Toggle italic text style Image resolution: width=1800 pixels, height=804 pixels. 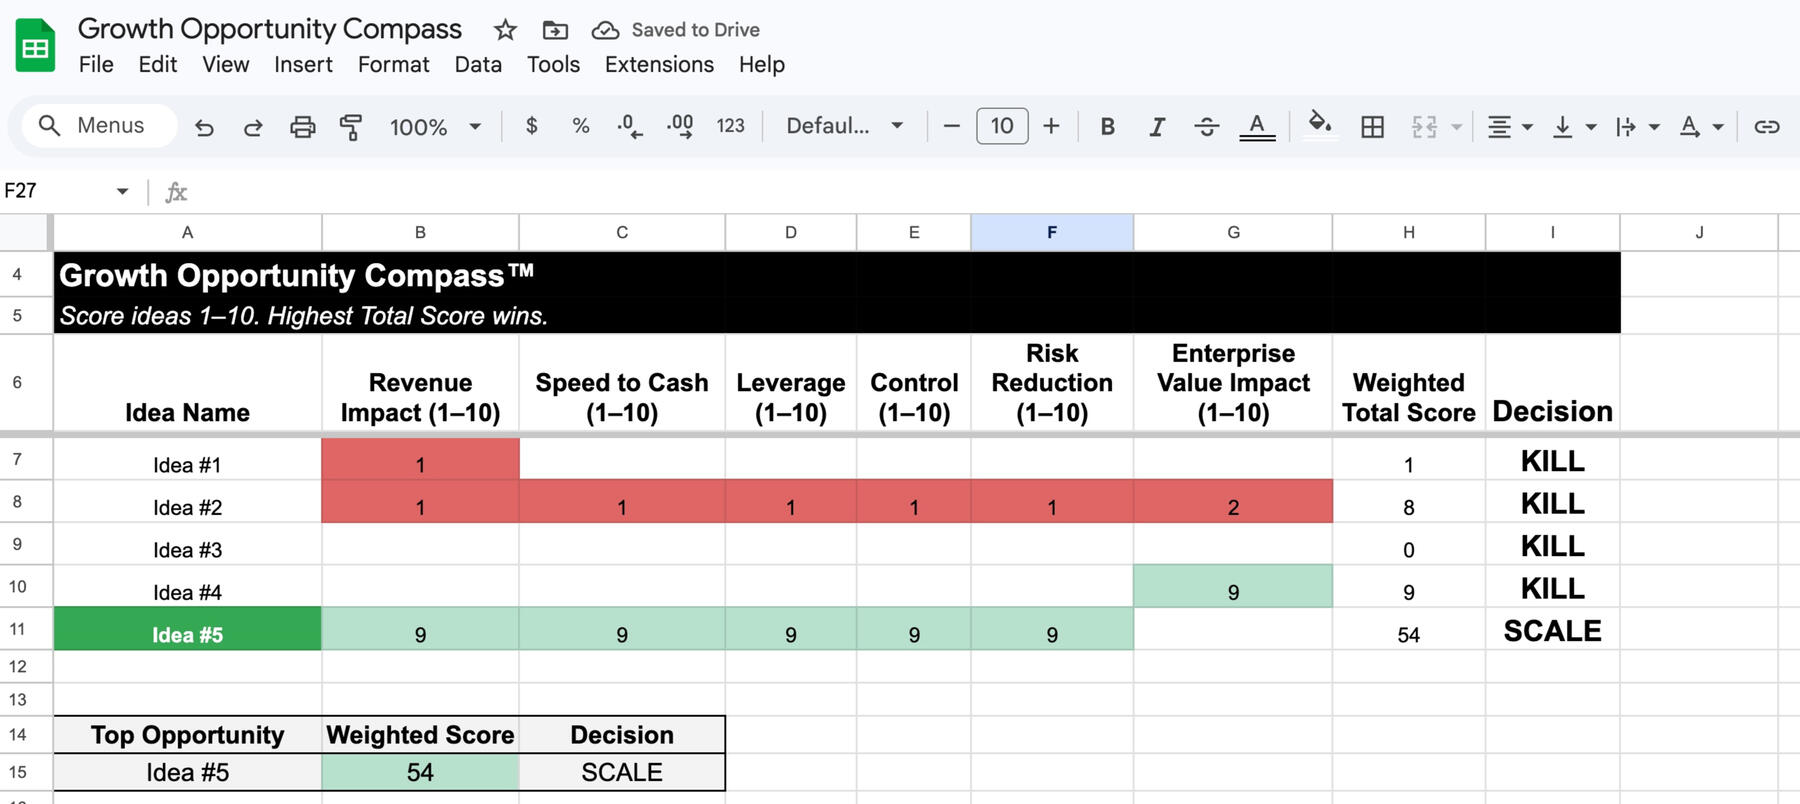[1157, 127]
